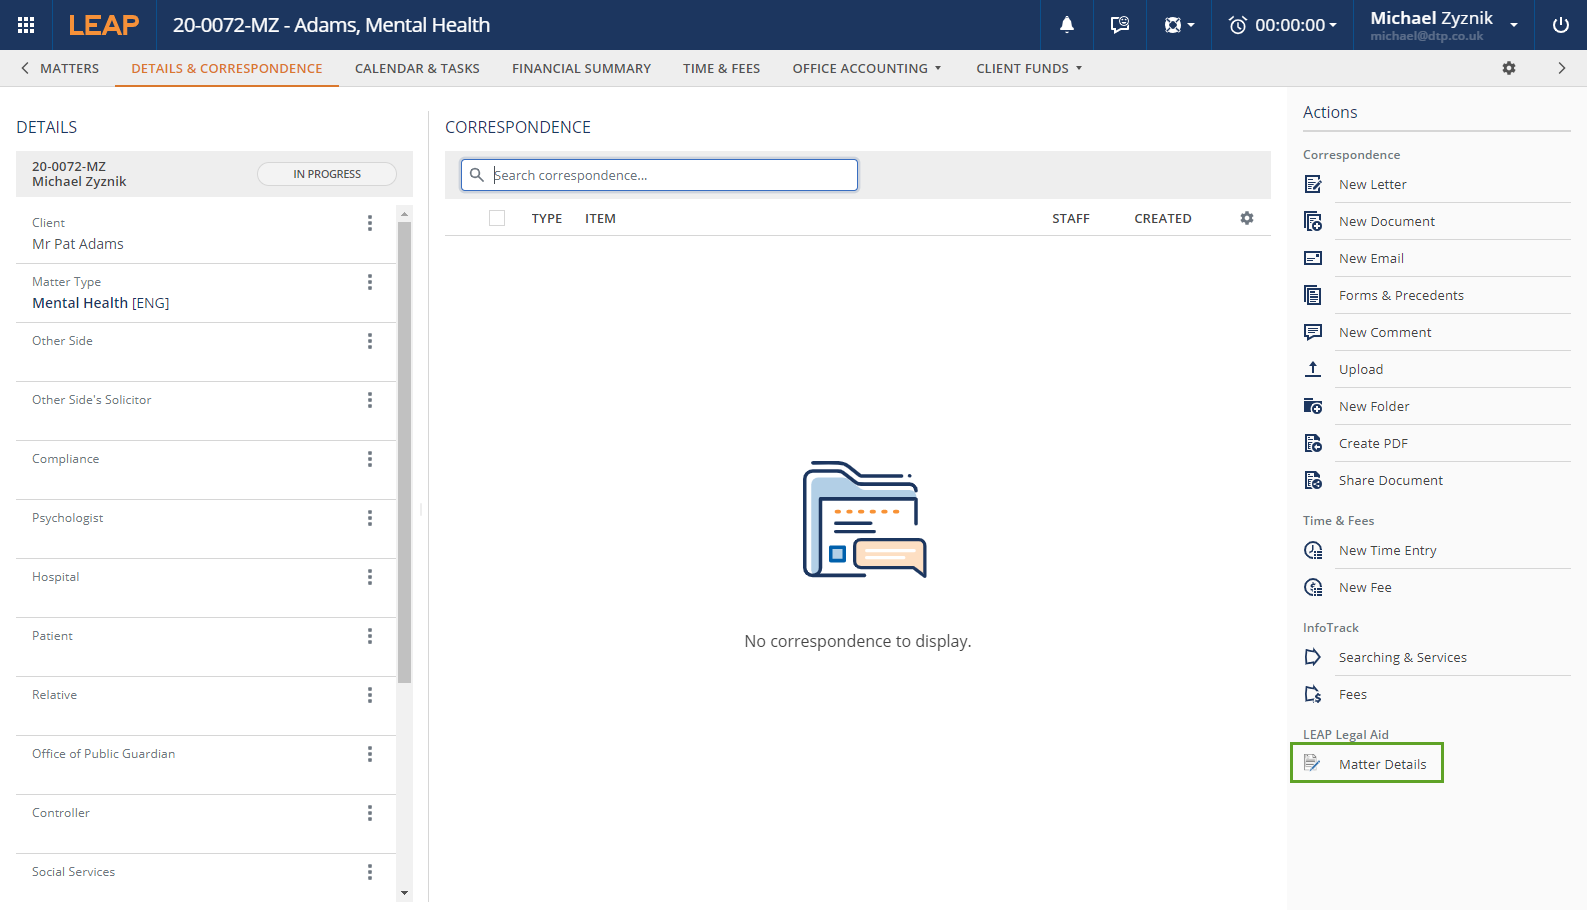This screenshot has width=1587, height=910.
Task: Click the Upload action icon
Action: coord(1313,369)
